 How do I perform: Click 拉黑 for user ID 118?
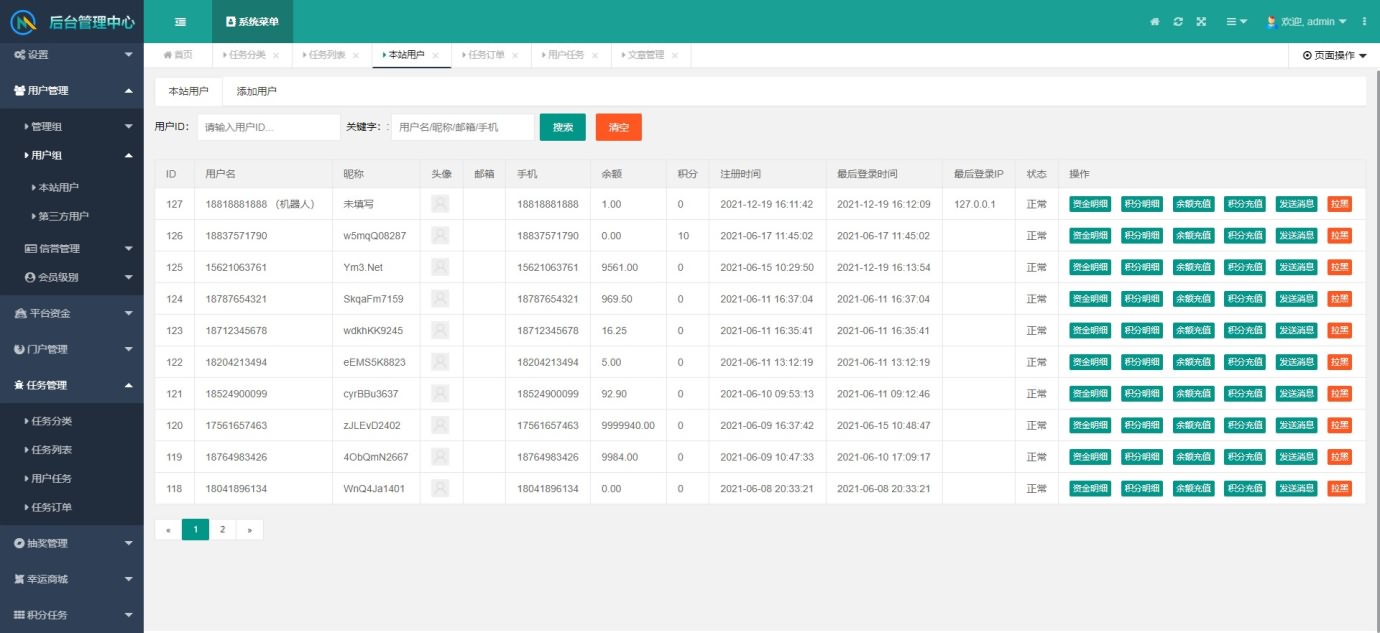click(x=1340, y=489)
